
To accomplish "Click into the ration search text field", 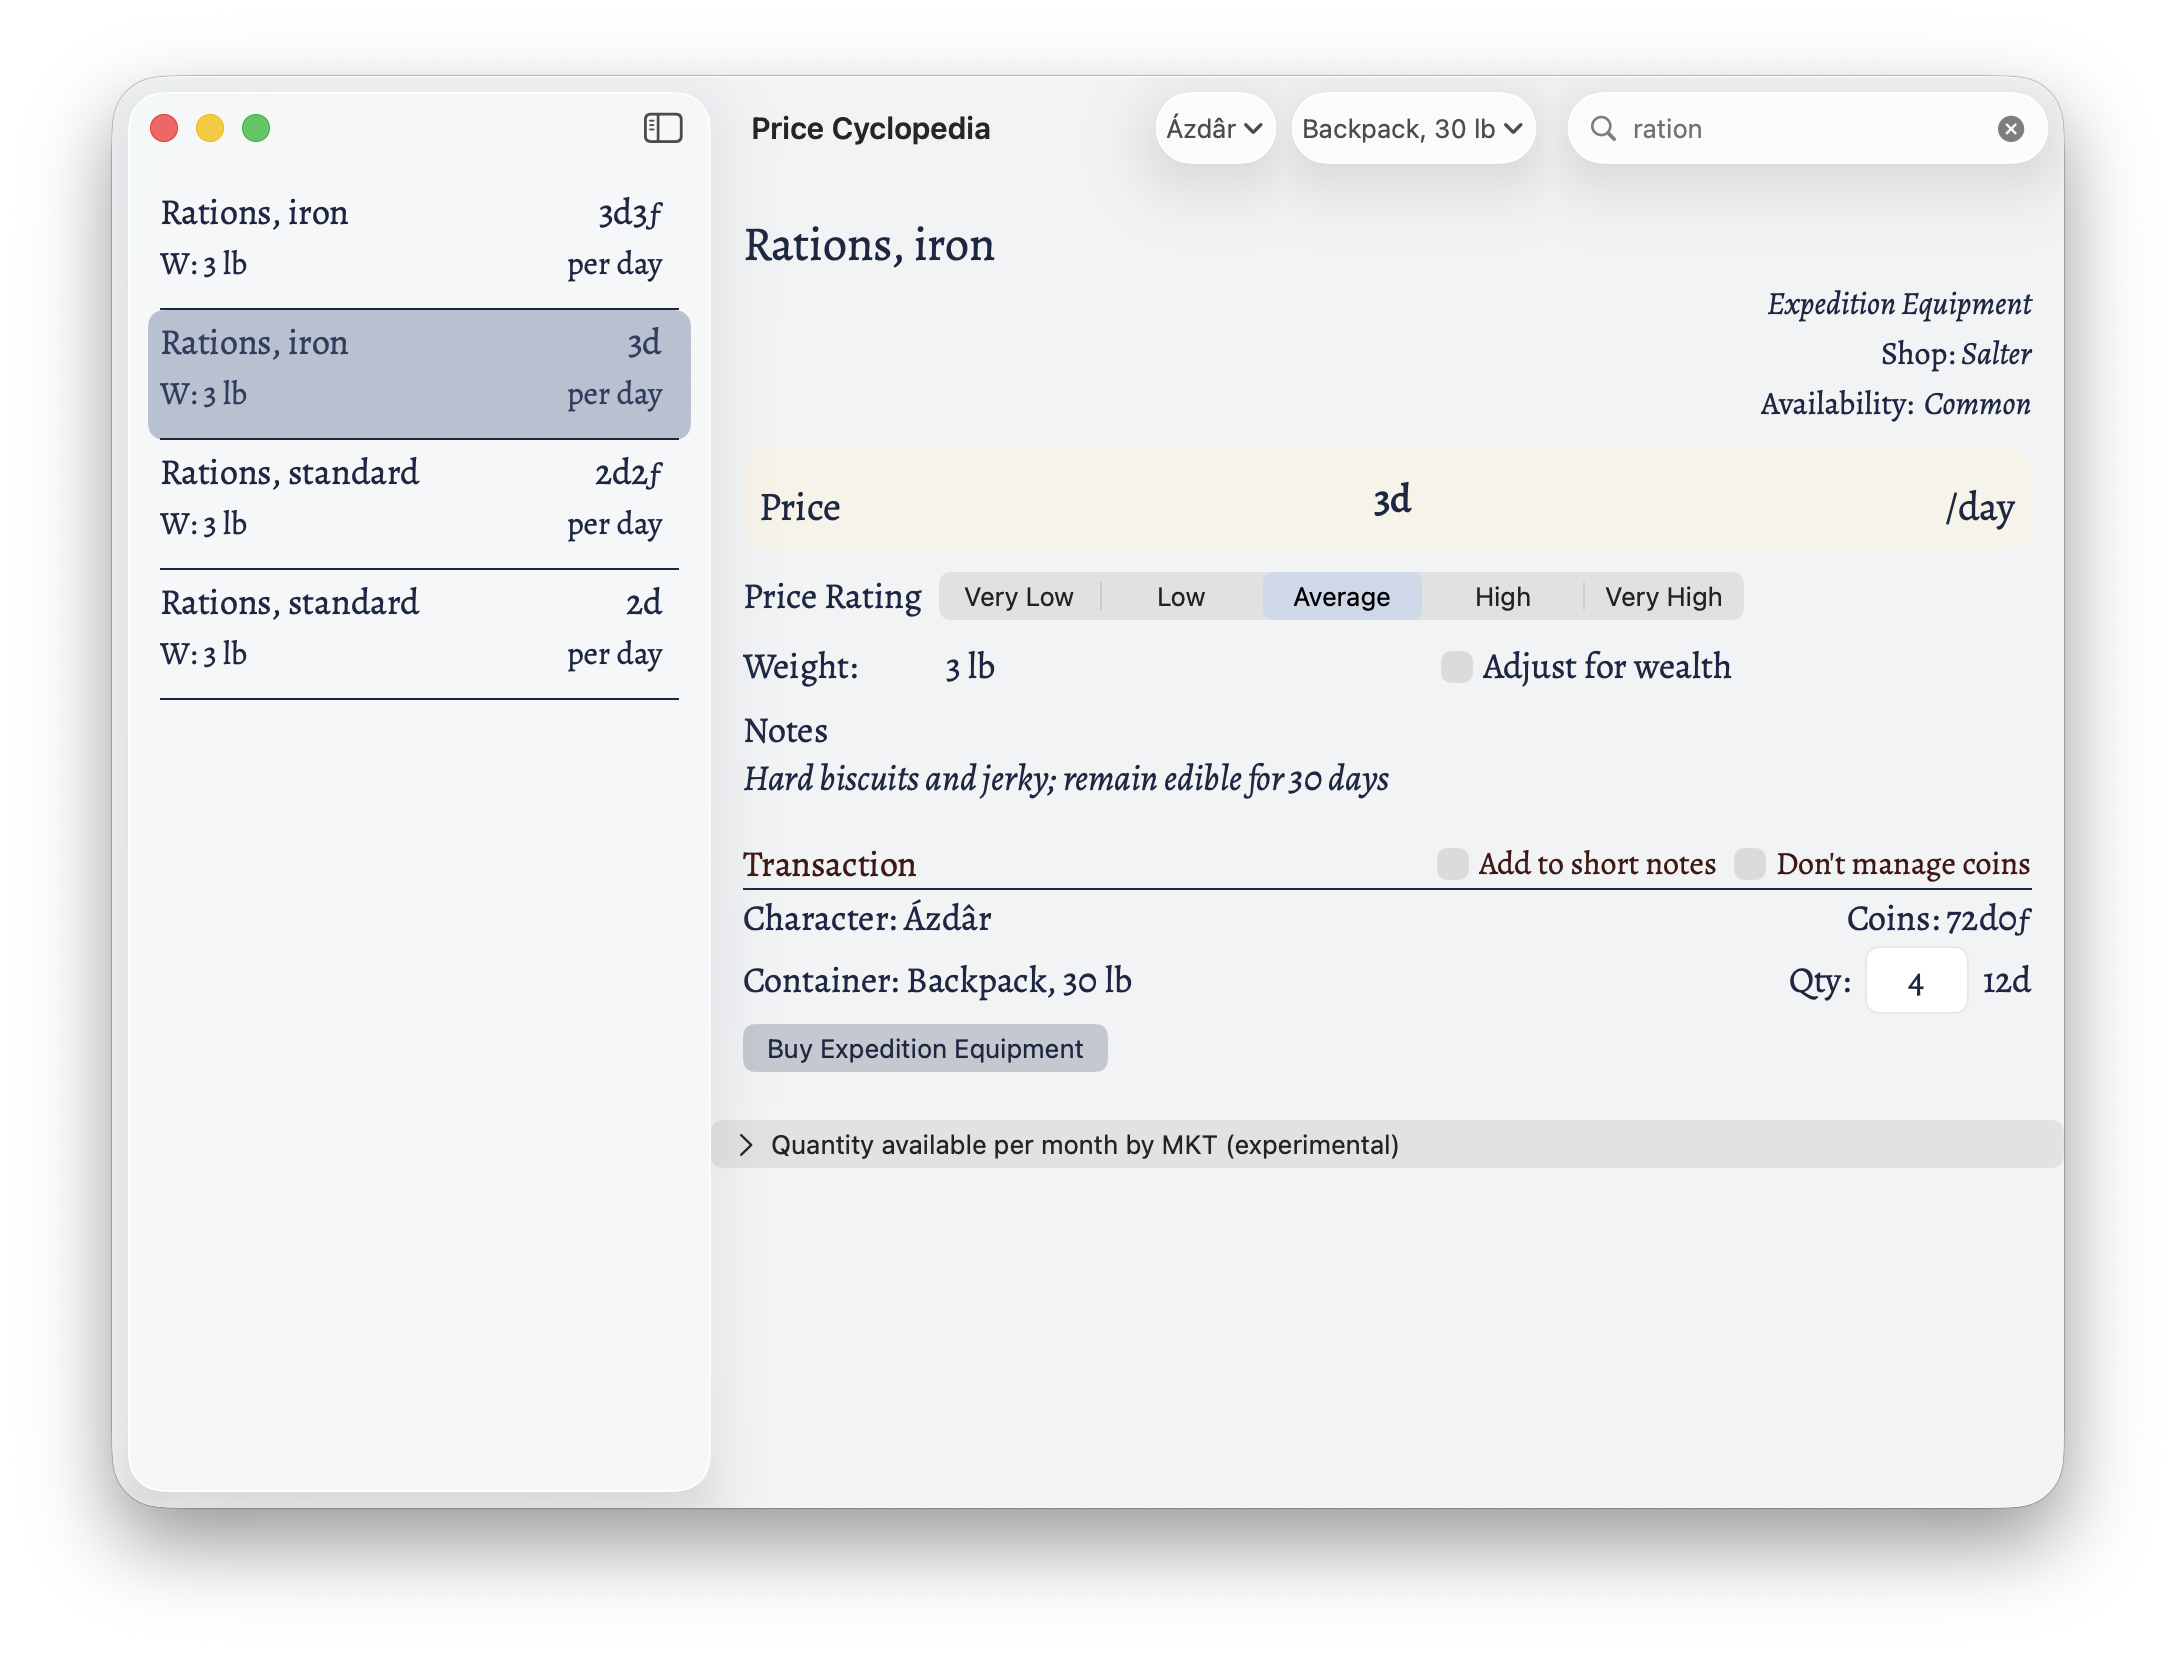I will click(x=1800, y=129).
